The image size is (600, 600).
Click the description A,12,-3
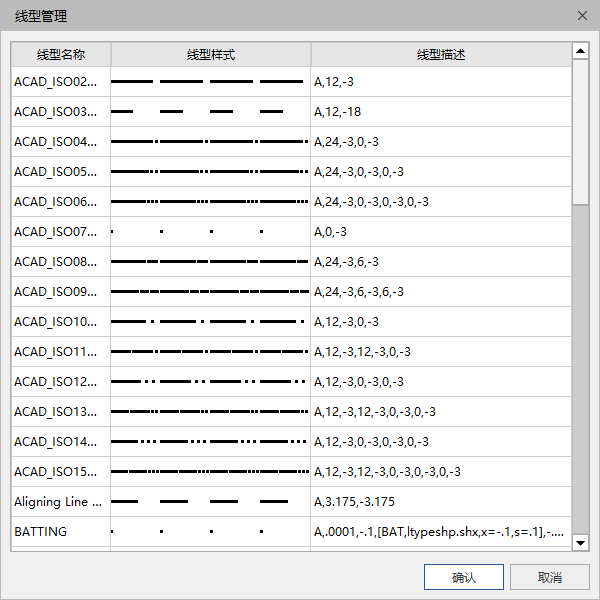click(334, 82)
